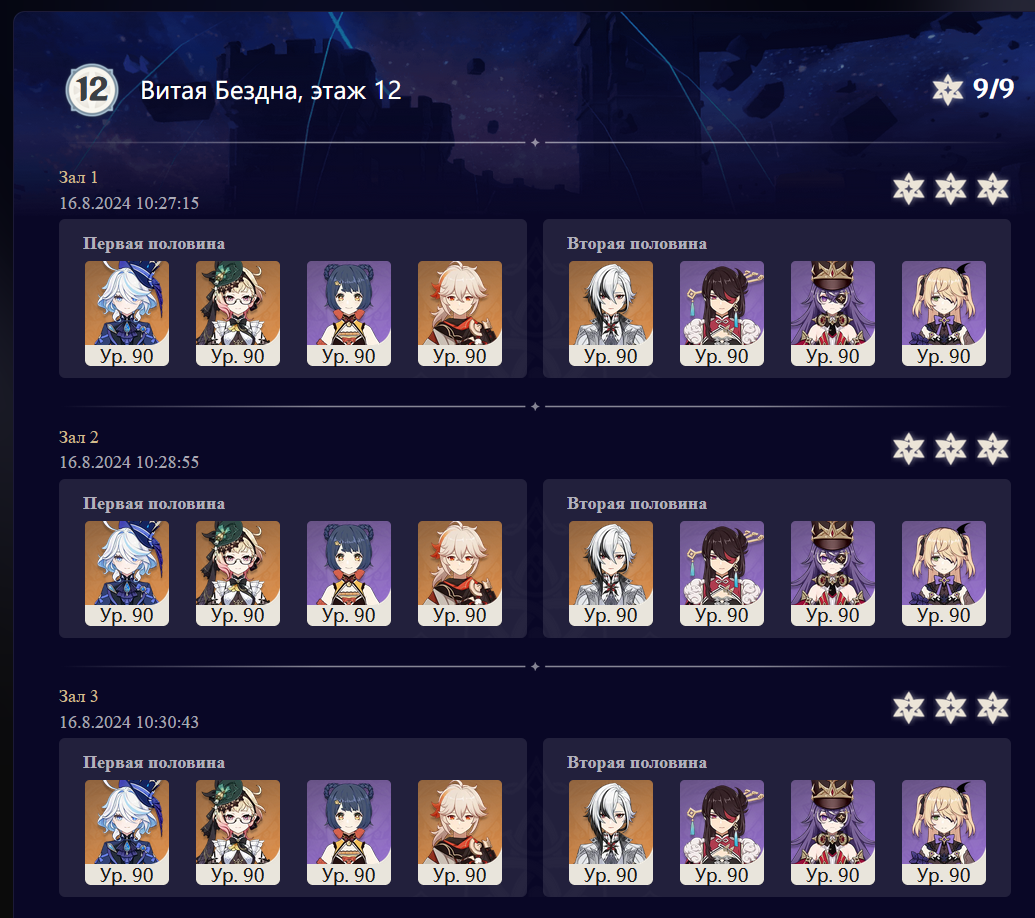
Task: Click Furina portrait in Зал 2 first half
Action: coord(127,573)
